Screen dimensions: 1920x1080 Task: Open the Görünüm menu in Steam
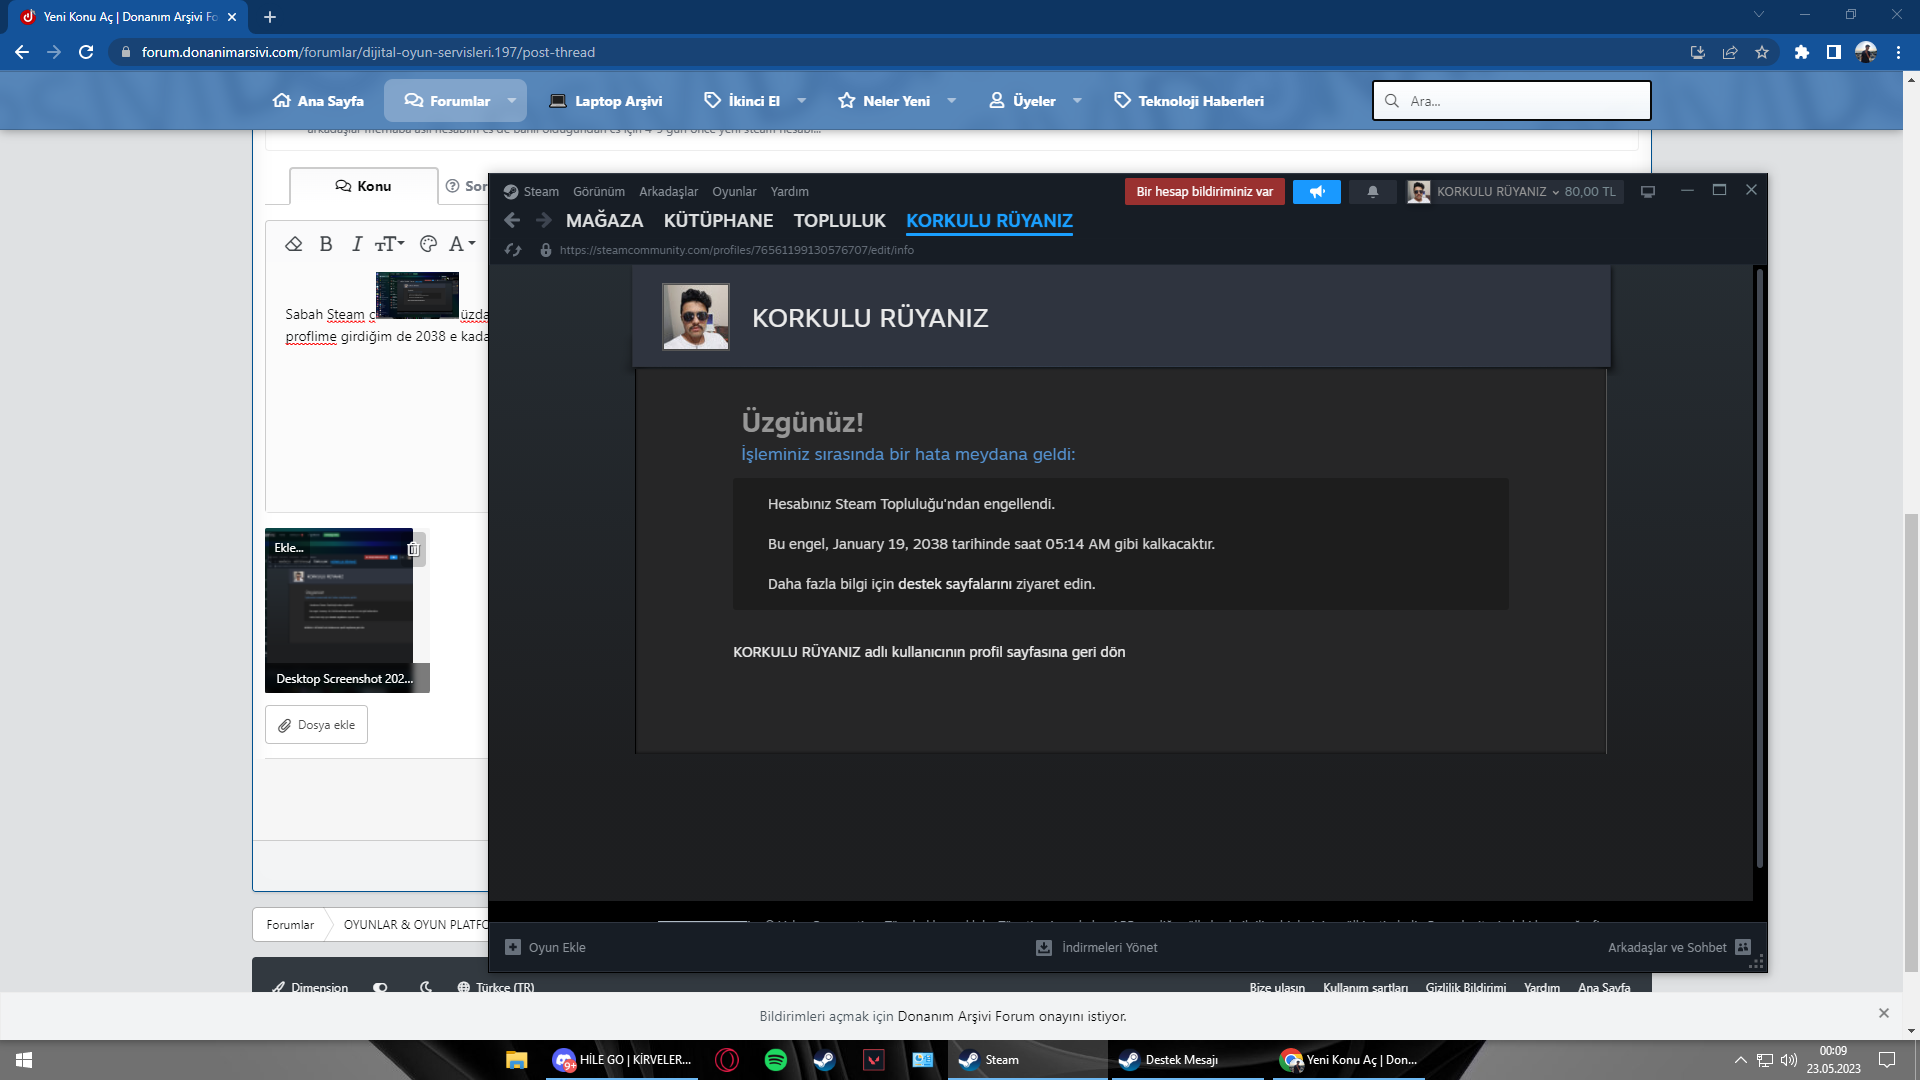click(x=598, y=192)
